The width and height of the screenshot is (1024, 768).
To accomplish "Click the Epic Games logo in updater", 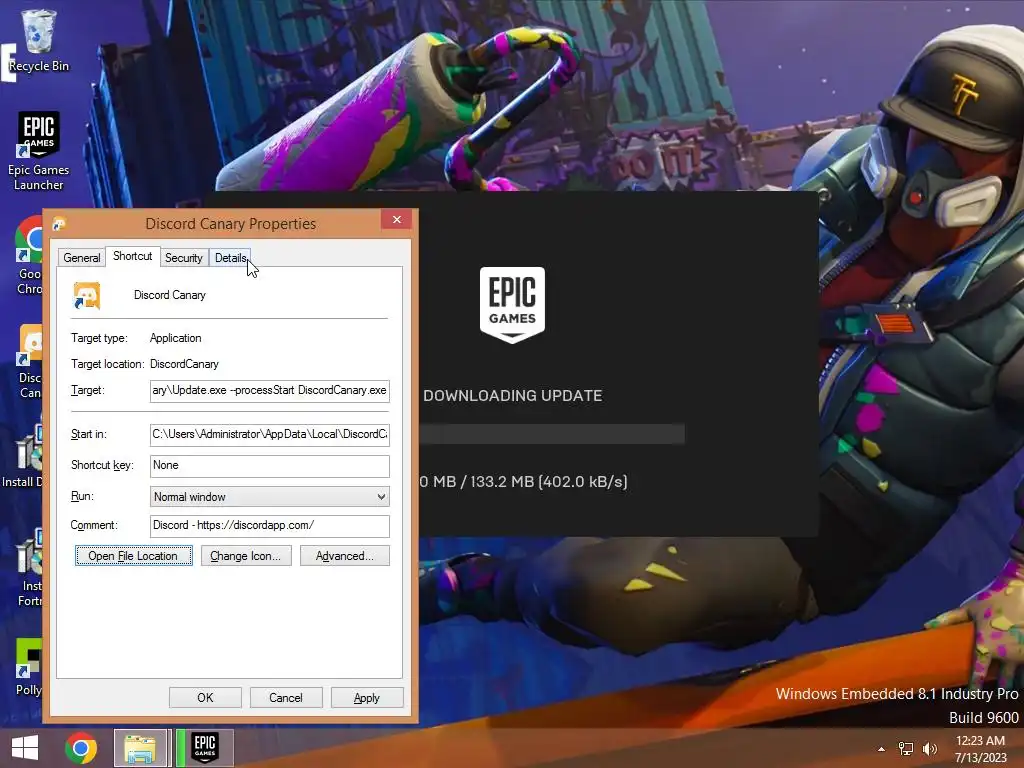I will [x=513, y=305].
